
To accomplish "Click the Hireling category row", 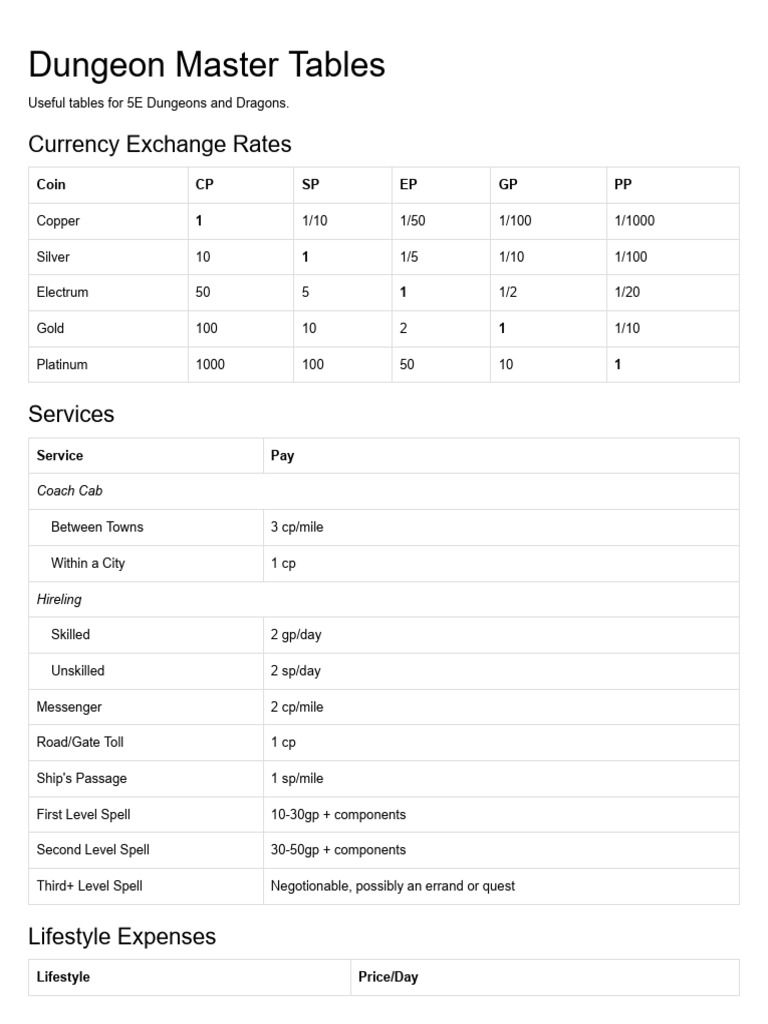I will point(59,599).
